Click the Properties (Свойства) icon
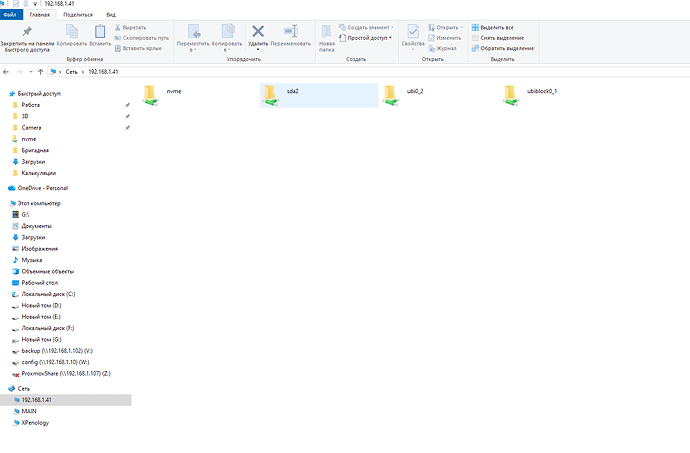 [x=413, y=32]
